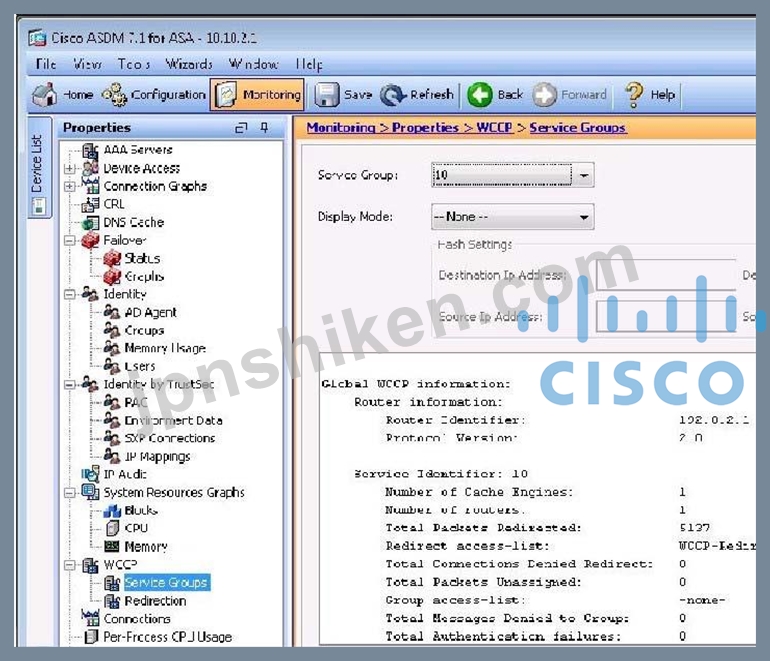Click the green Back arrow

point(479,95)
